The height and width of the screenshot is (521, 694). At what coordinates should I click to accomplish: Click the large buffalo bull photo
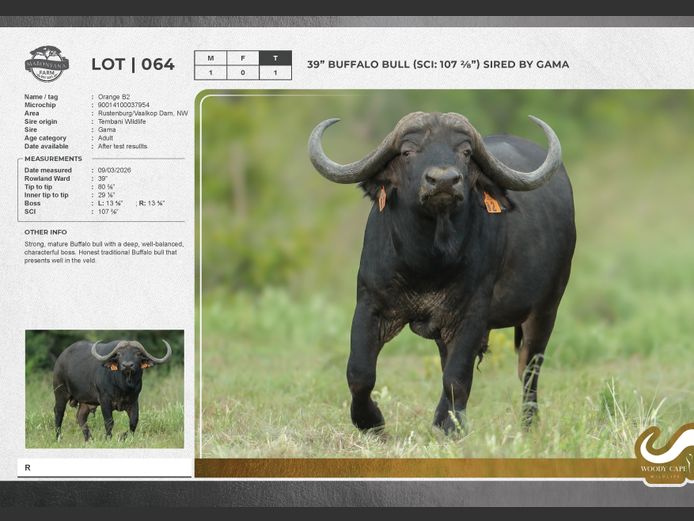[x=440, y=280]
